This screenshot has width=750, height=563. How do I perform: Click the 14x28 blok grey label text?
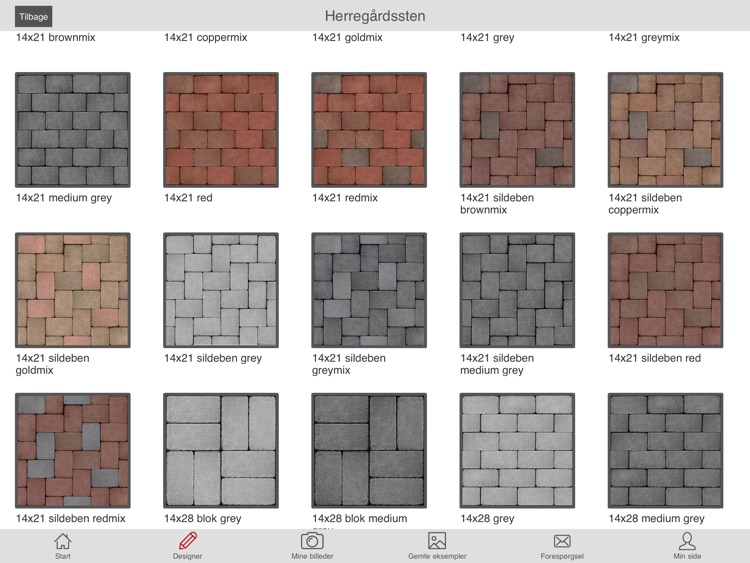(203, 519)
